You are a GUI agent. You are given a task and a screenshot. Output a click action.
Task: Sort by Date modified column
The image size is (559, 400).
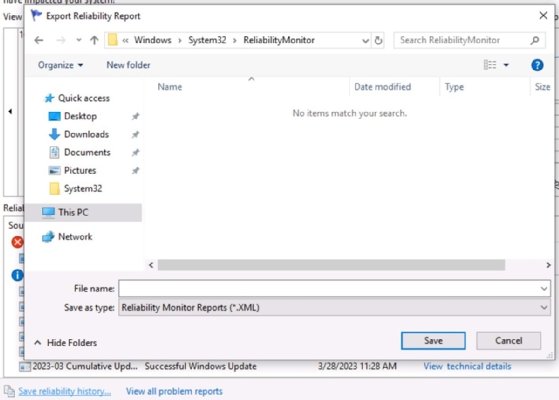(383, 87)
